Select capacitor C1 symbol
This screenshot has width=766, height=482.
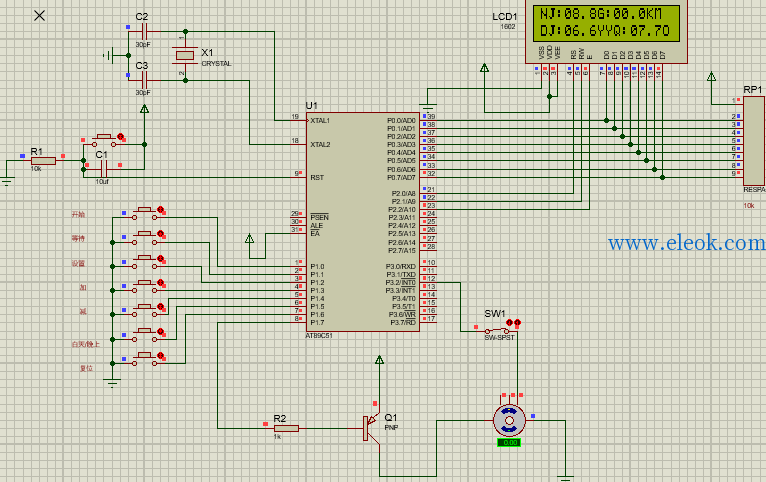pos(103,169)
